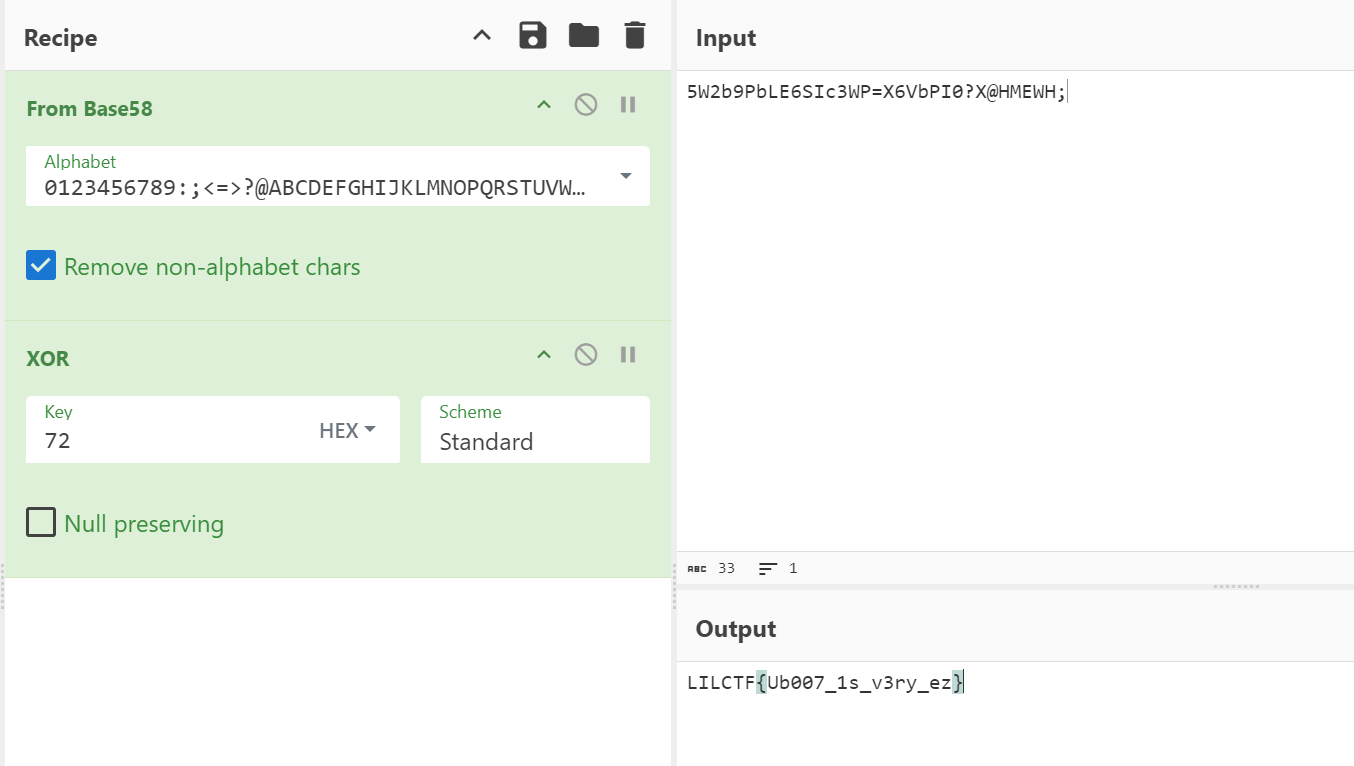Click the LILCTF flag output text
The width and height of the screenshot is (1354, 766).
pos(826,683)
